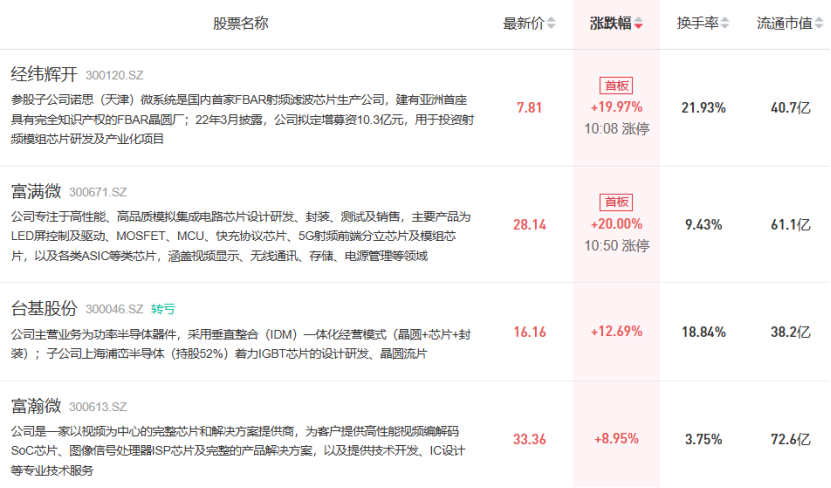Image resolution: width=831 pixels, height=488 pixels.
Task: Click price 33.36
Action: tap(529, 439)
